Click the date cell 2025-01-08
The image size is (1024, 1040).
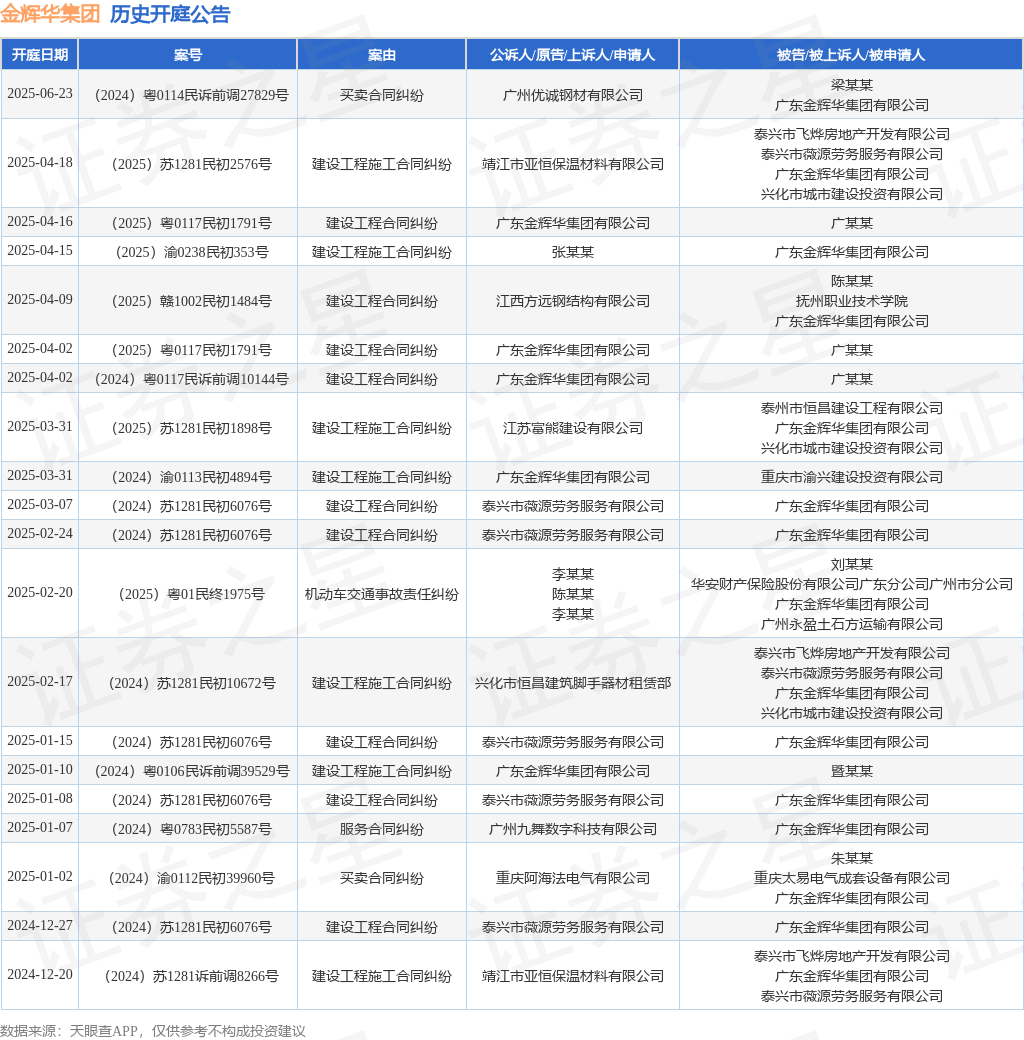[x=40, y=799]
